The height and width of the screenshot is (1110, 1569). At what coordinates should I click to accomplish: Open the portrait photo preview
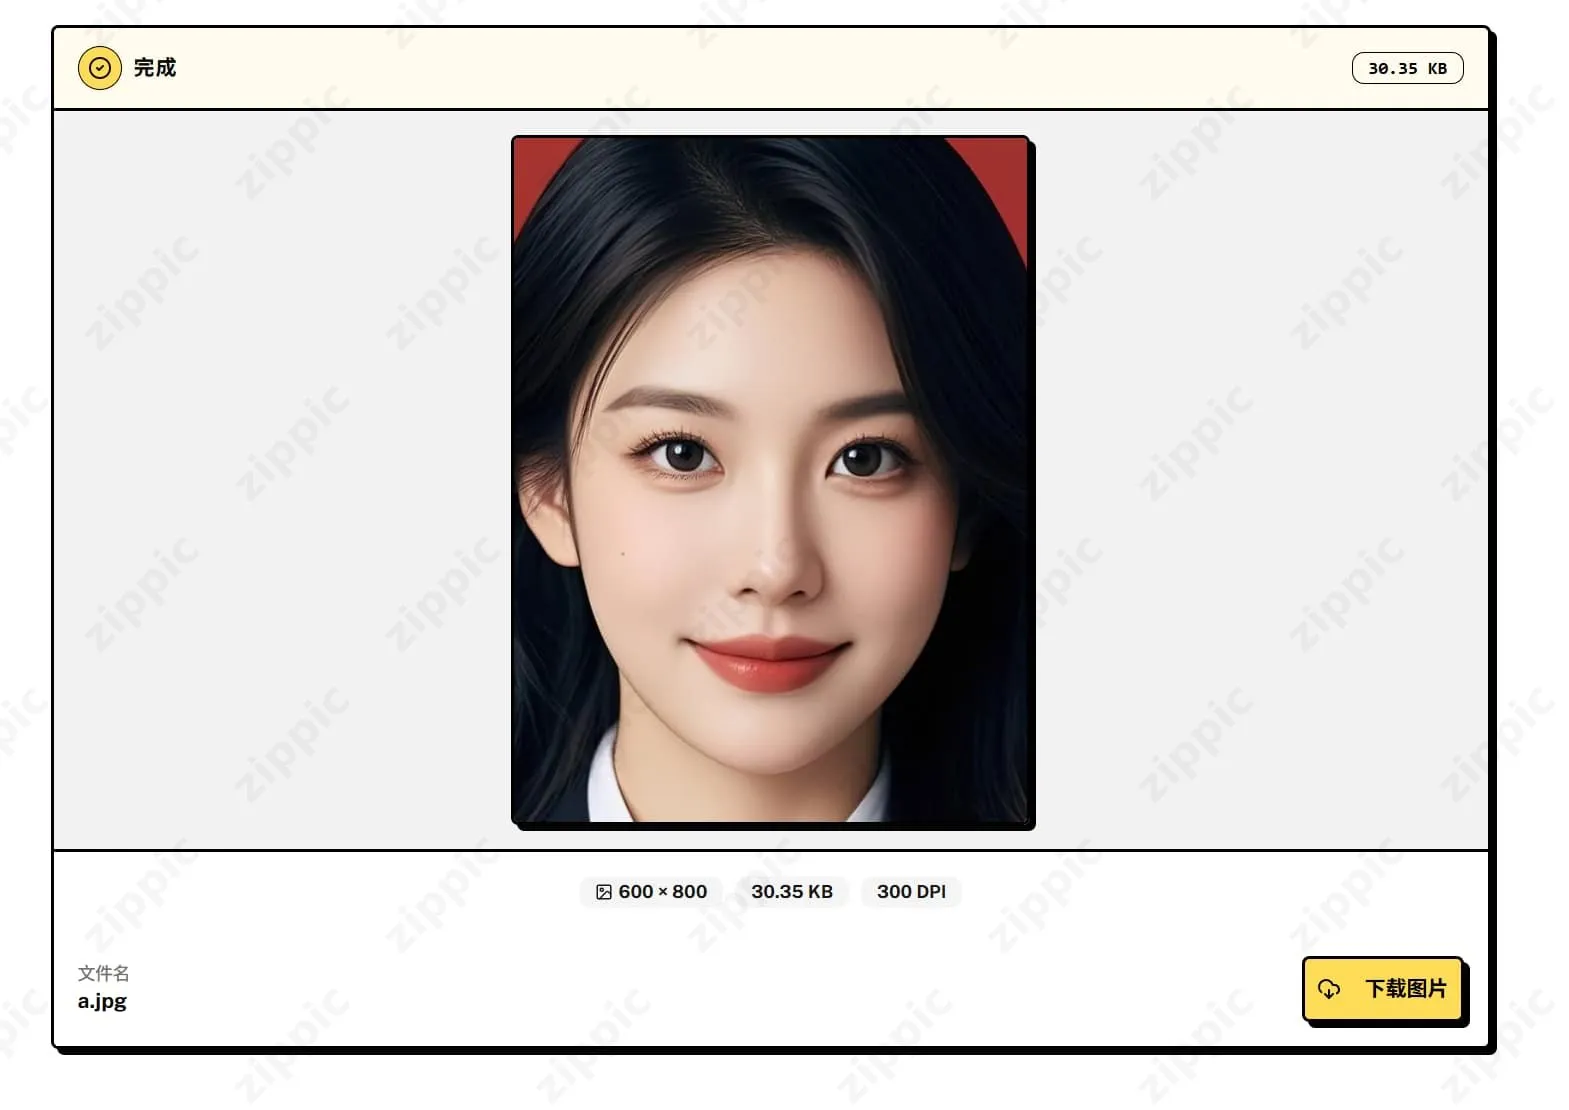[771, 480]
